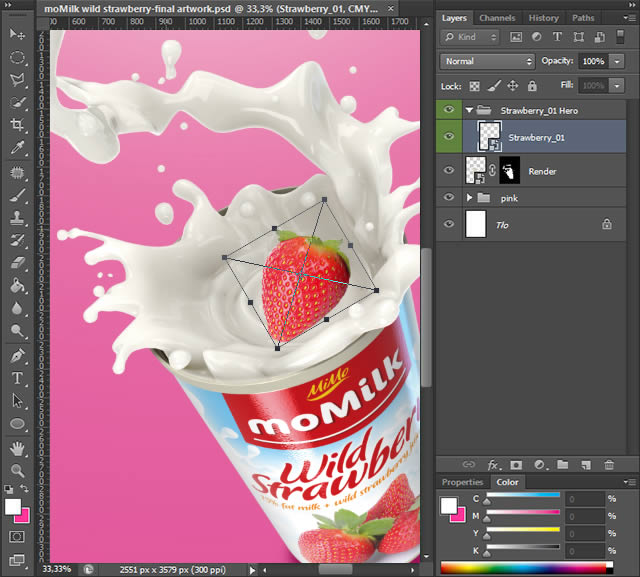The width and height of the screenshot is (640, 577).
Task: Filter layers by shape layers
Action: coord(578,37)
